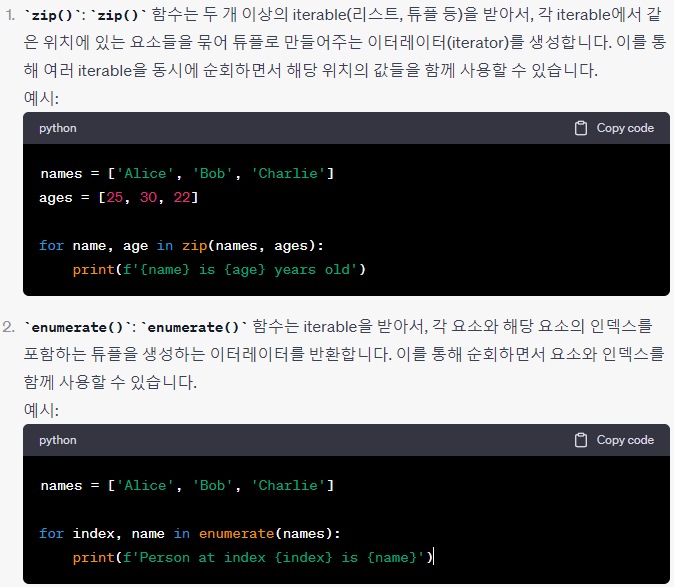
Task: Click the '예시:' label above the zip code
Action: tap(41, 98)
